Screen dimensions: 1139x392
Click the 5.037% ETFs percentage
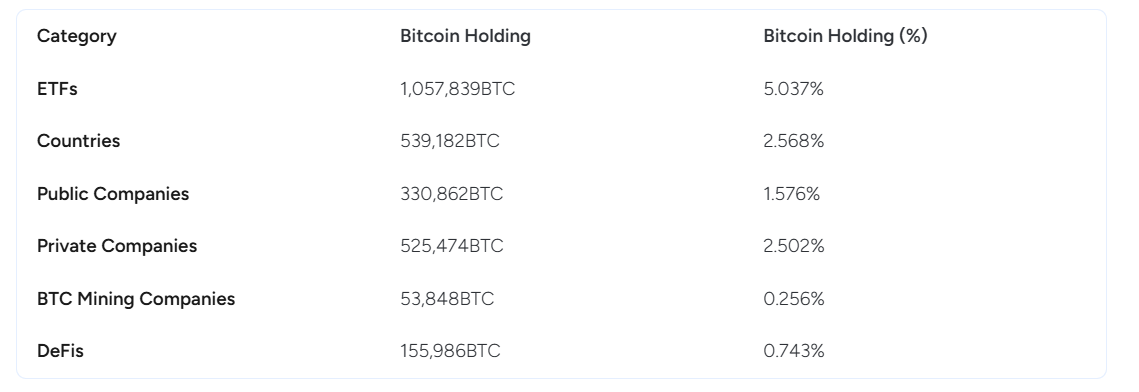pos(793,89)
